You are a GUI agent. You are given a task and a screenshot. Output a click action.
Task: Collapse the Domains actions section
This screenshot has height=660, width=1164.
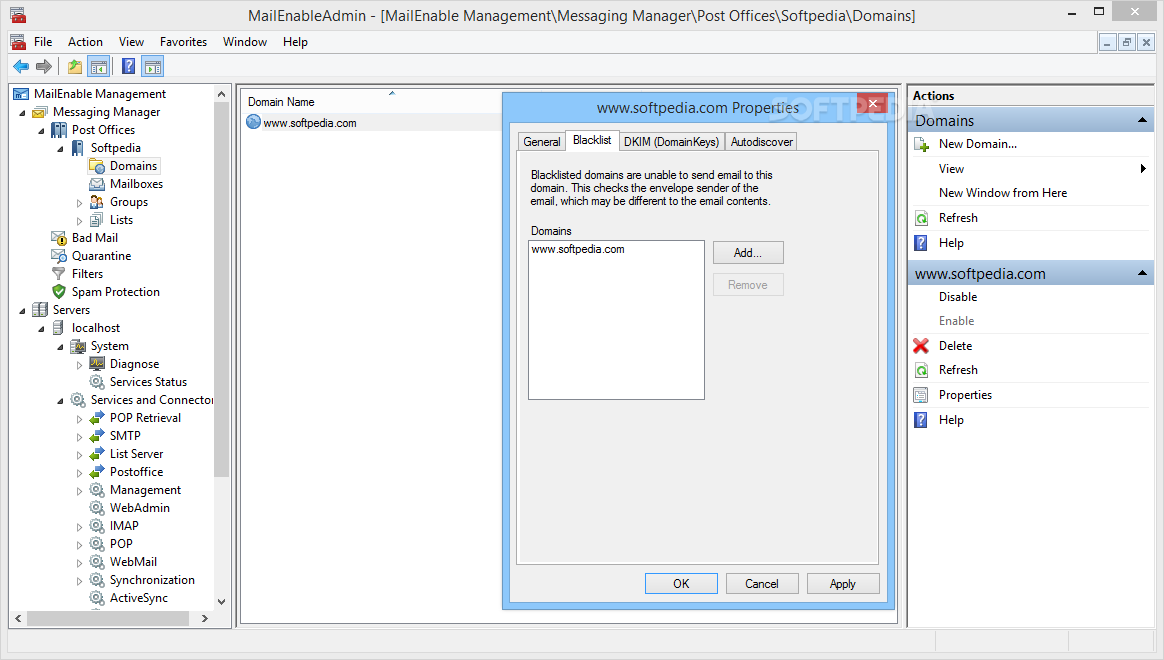(x=1142, y=120)
